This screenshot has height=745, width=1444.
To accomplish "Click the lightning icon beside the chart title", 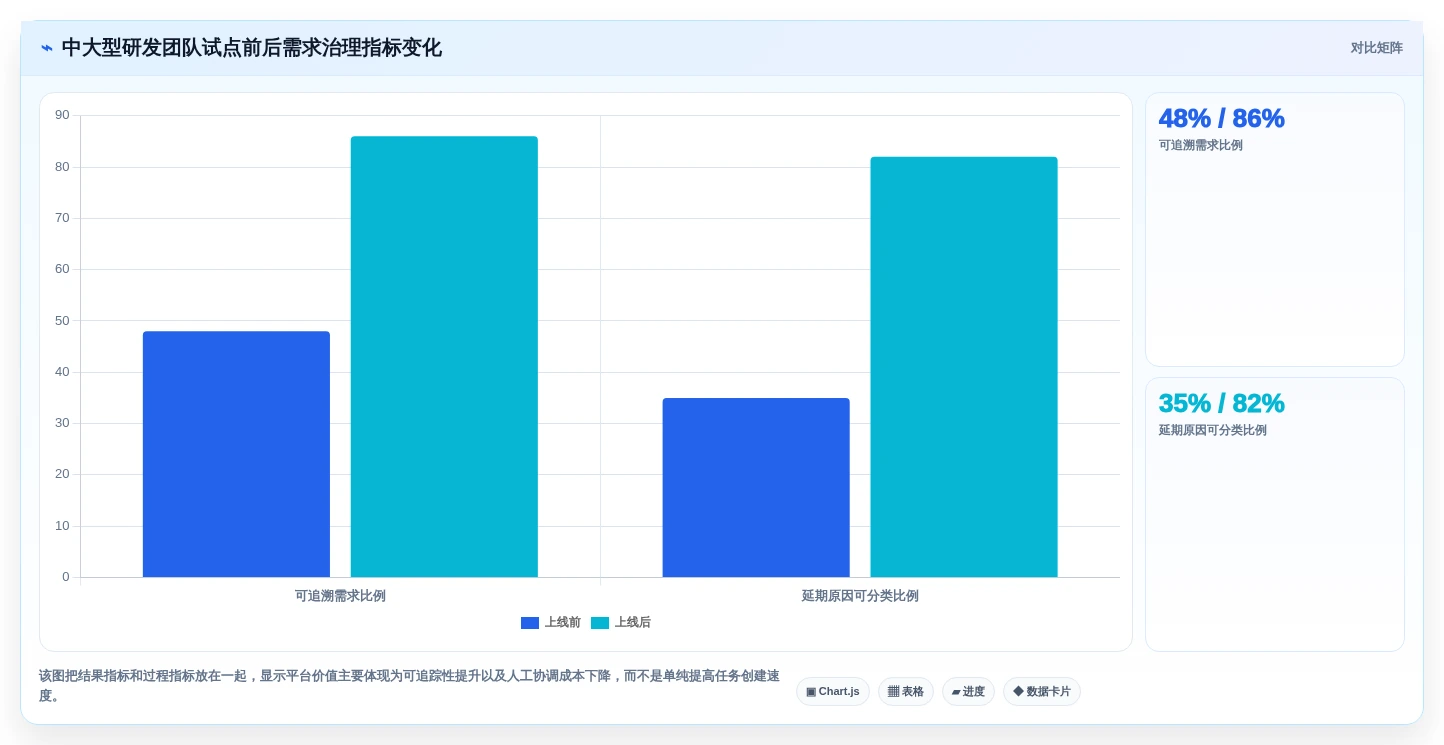I will pyautogui.click(x=47, y=48).
